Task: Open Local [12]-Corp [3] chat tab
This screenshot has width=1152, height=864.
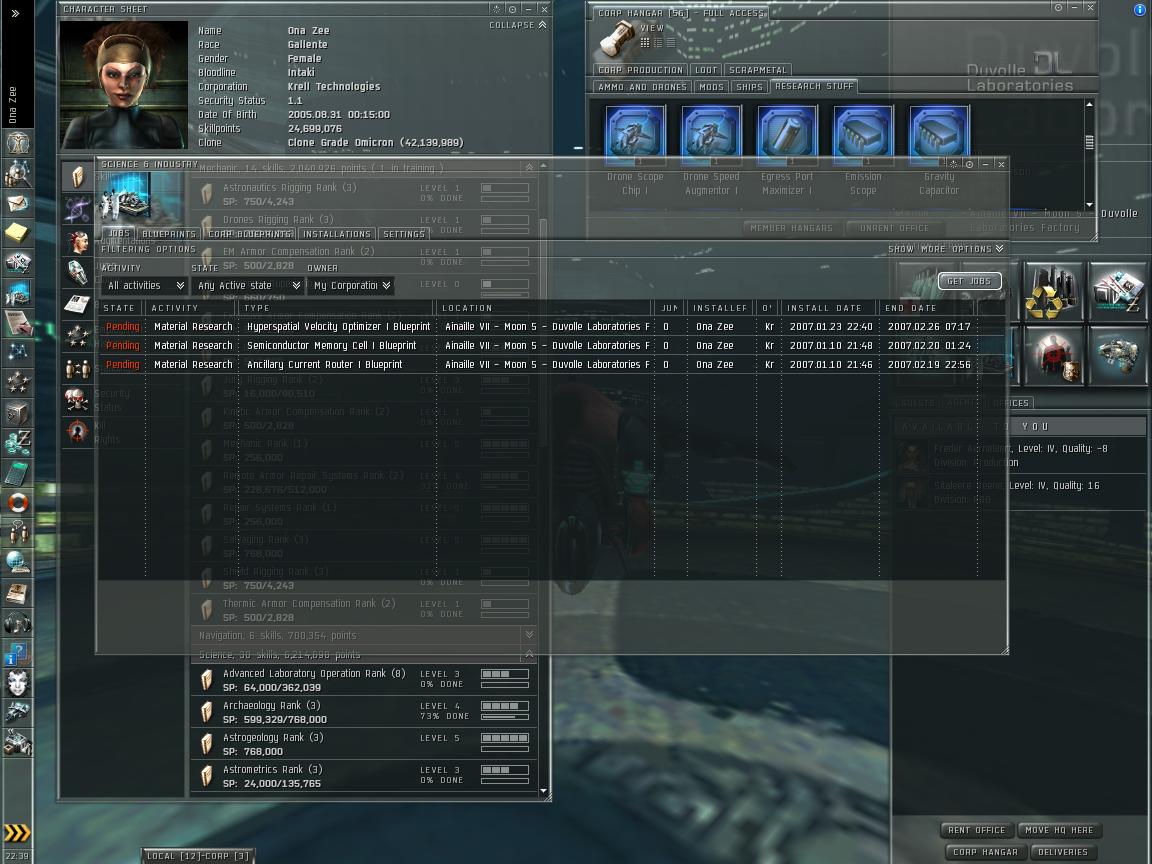Action: (x=198, y=855)
